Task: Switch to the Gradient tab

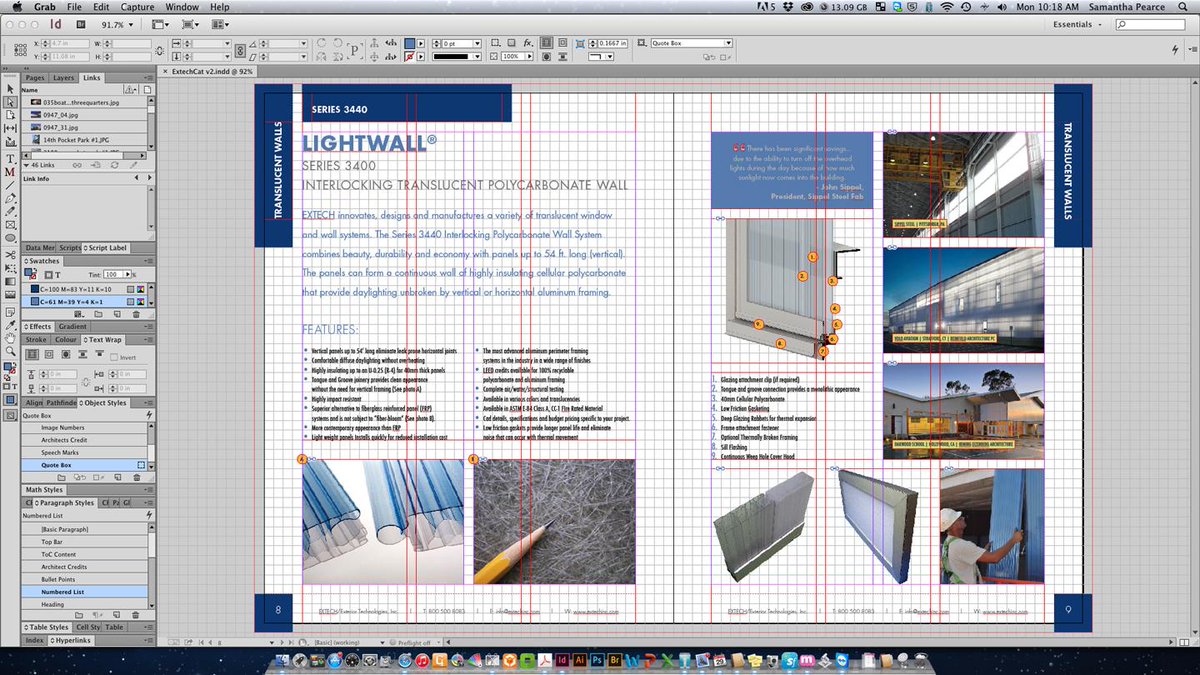Action: click(x=73, y=326)
